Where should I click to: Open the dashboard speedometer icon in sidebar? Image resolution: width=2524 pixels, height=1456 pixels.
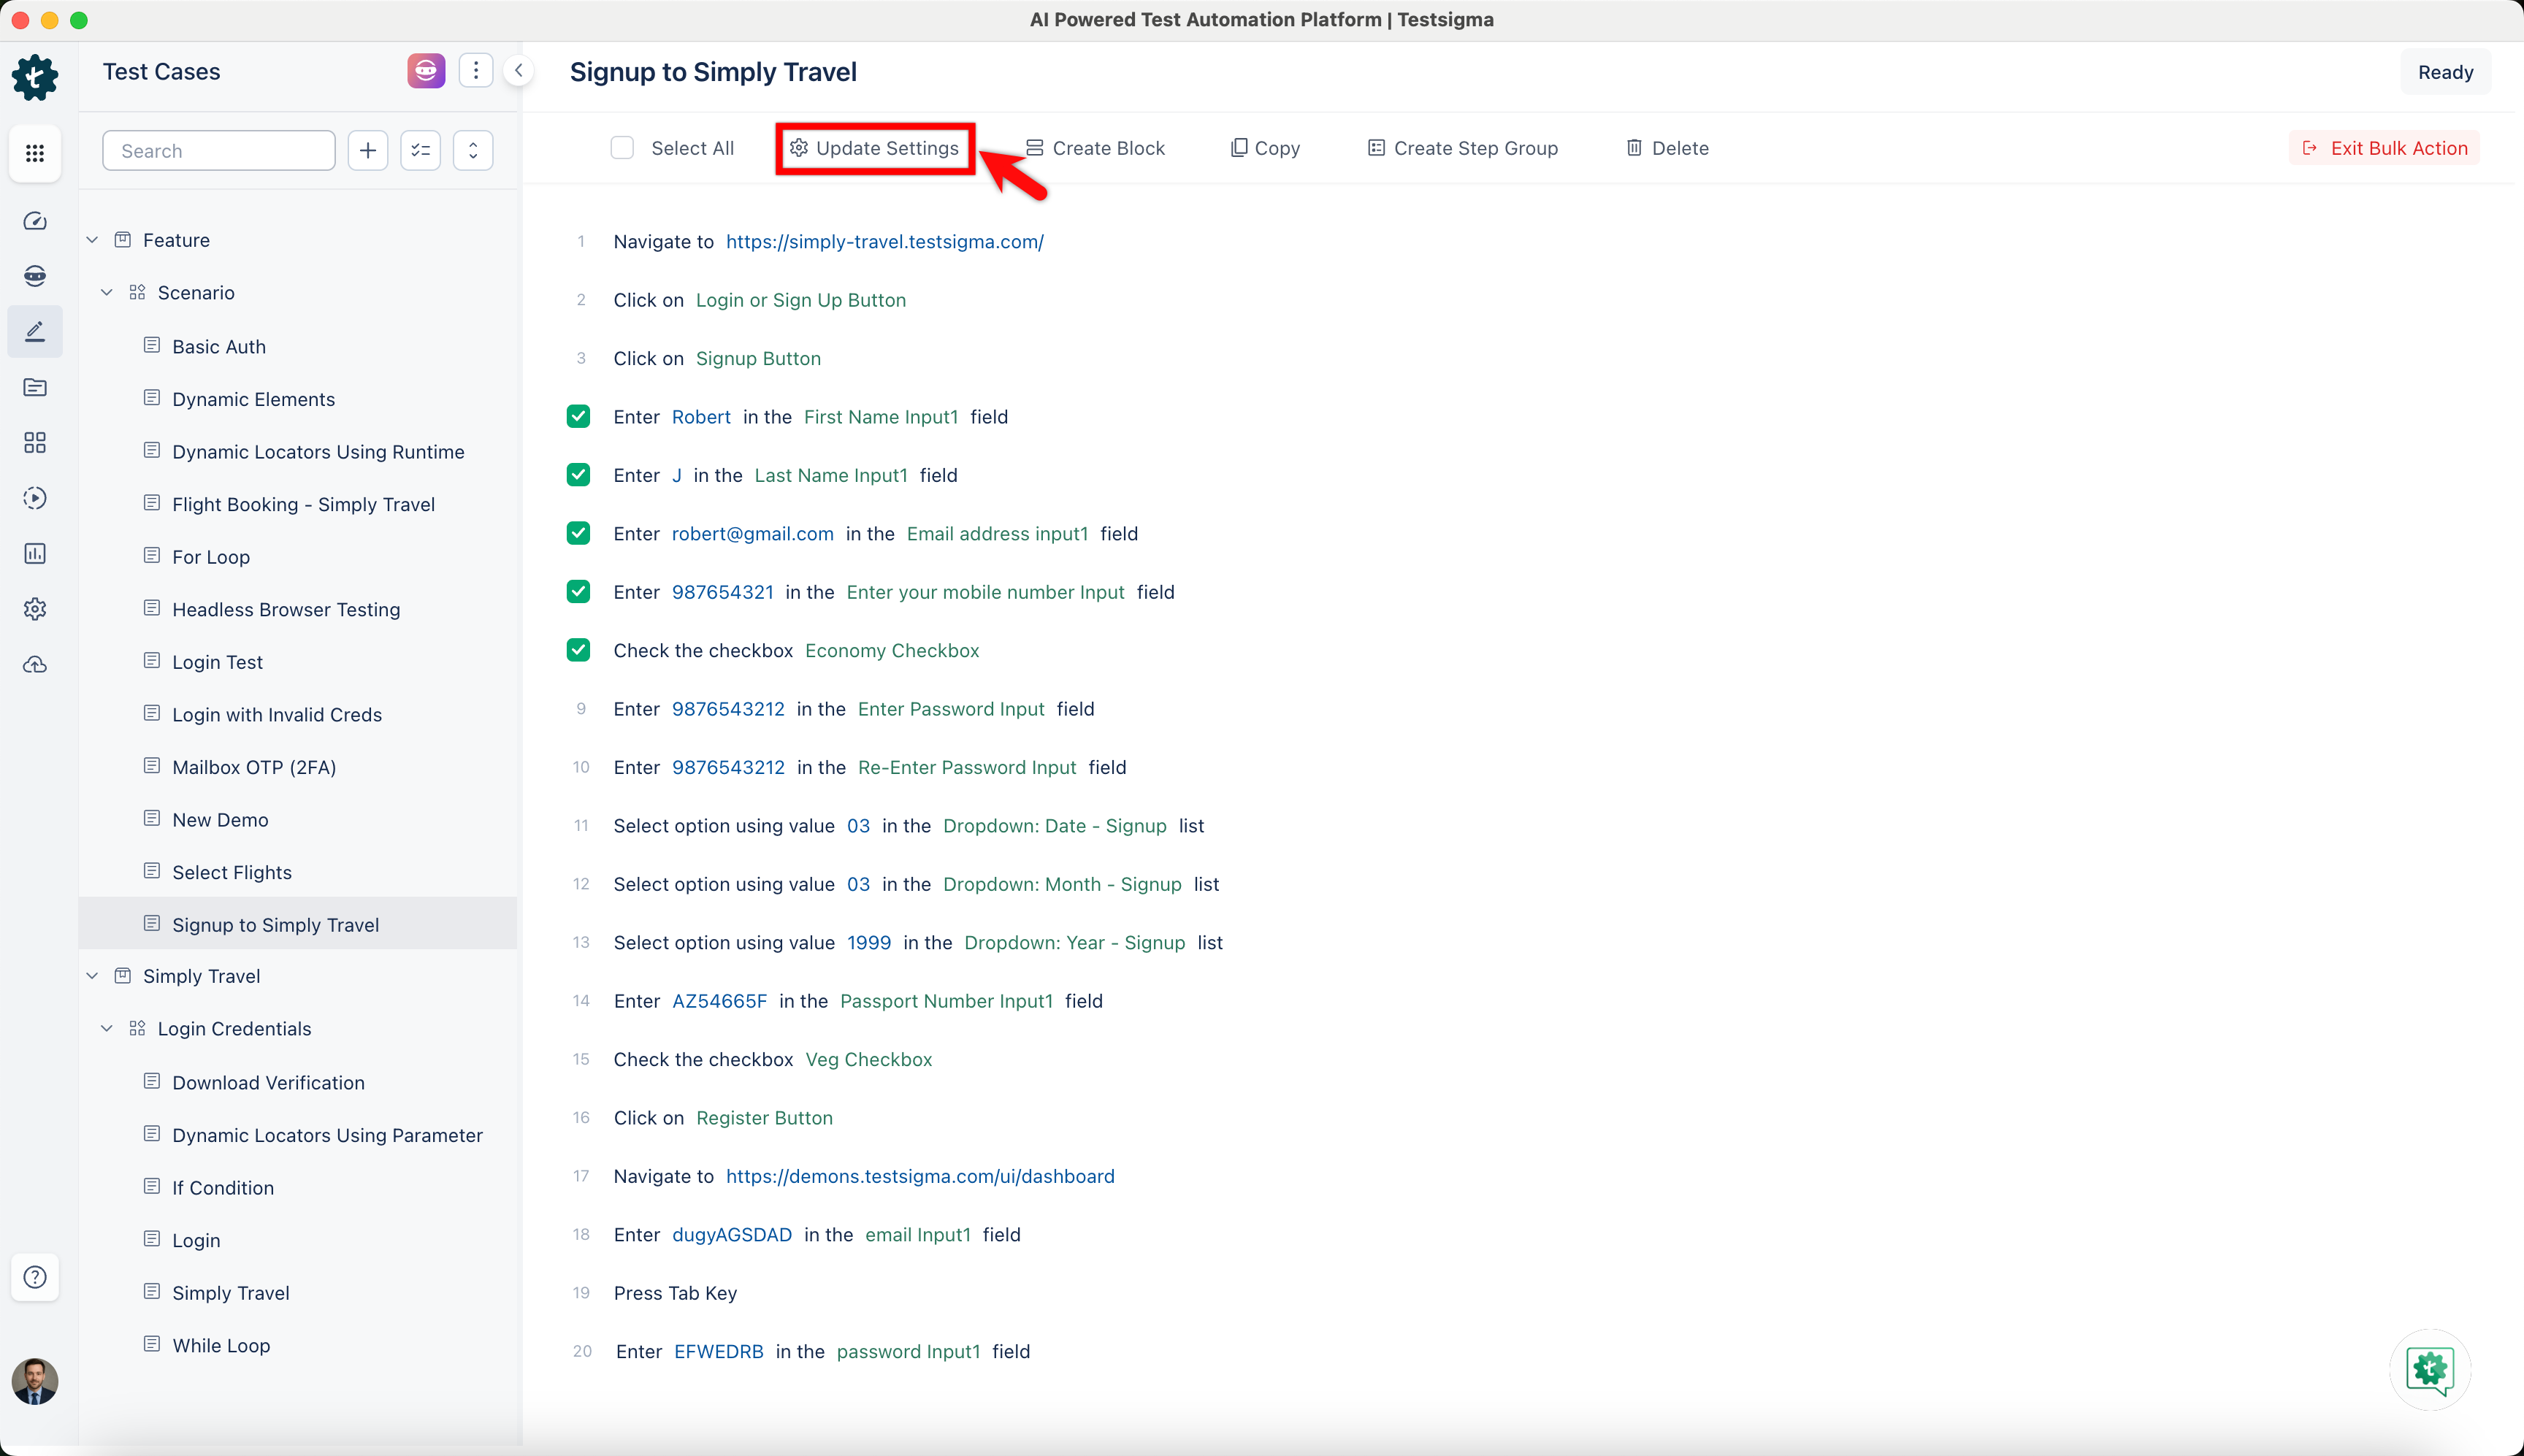tap(35, 221)
